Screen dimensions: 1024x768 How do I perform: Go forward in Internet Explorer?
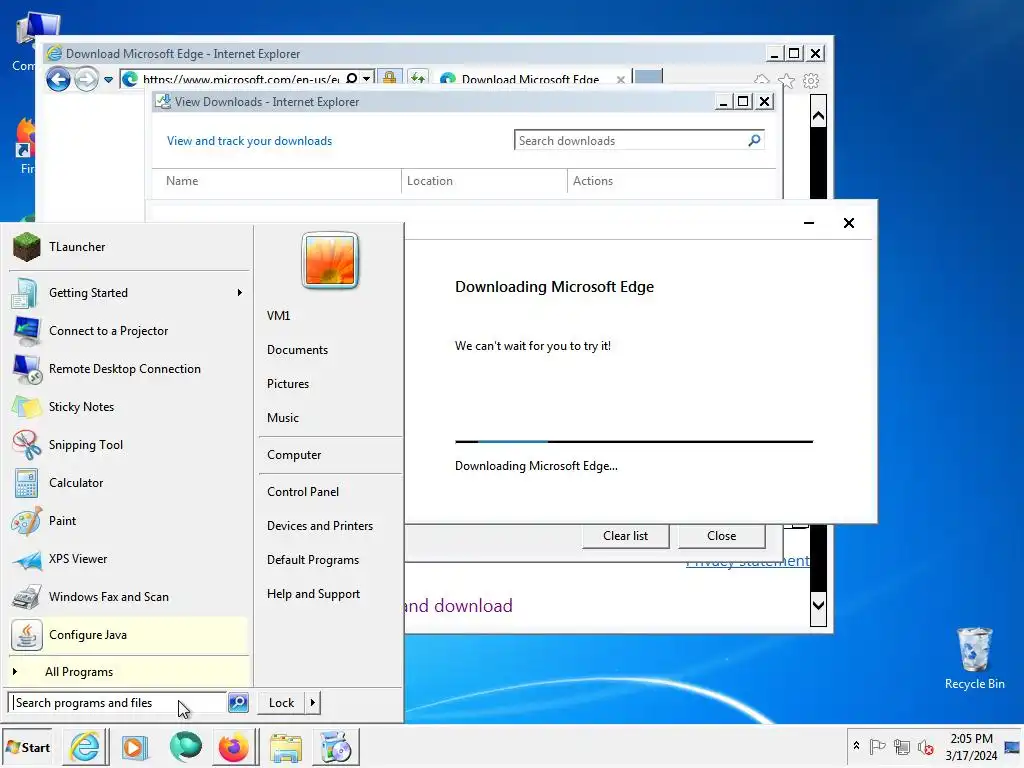[86, 80]
